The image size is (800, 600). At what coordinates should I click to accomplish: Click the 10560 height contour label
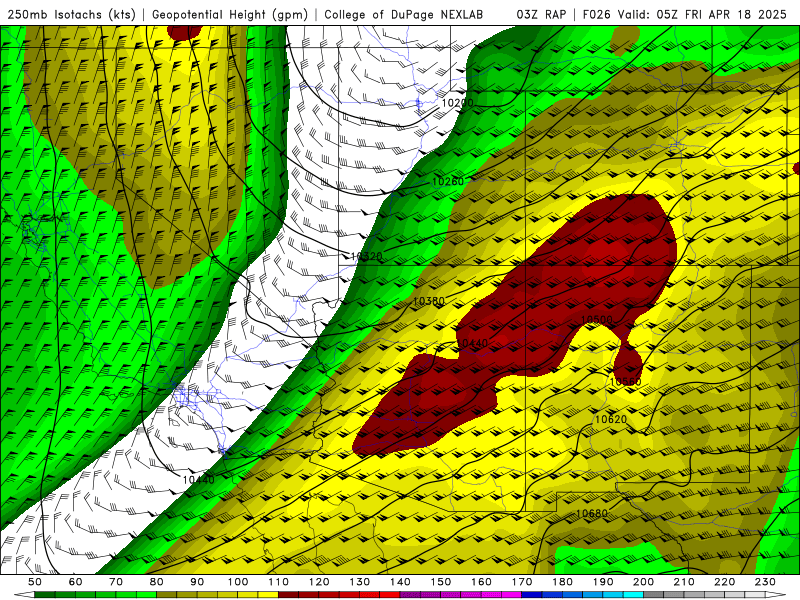tap(625, 382)
